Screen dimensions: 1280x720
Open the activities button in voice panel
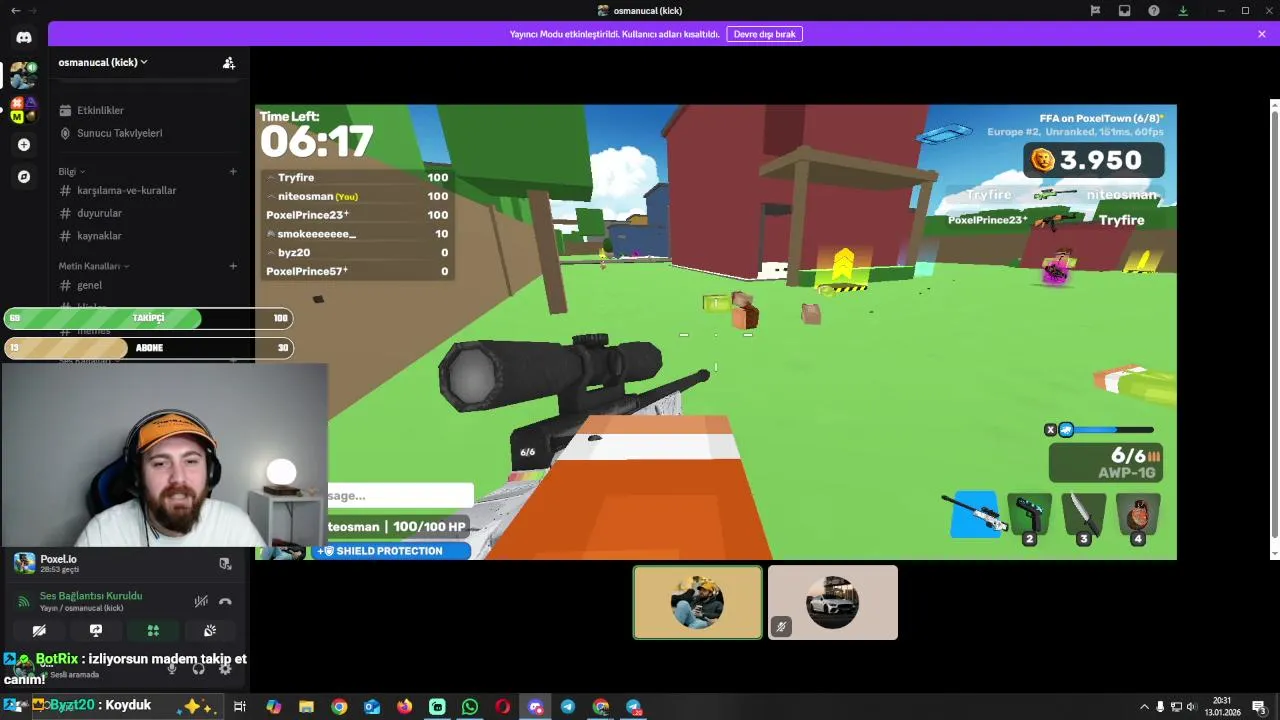(x=153, y=630)
